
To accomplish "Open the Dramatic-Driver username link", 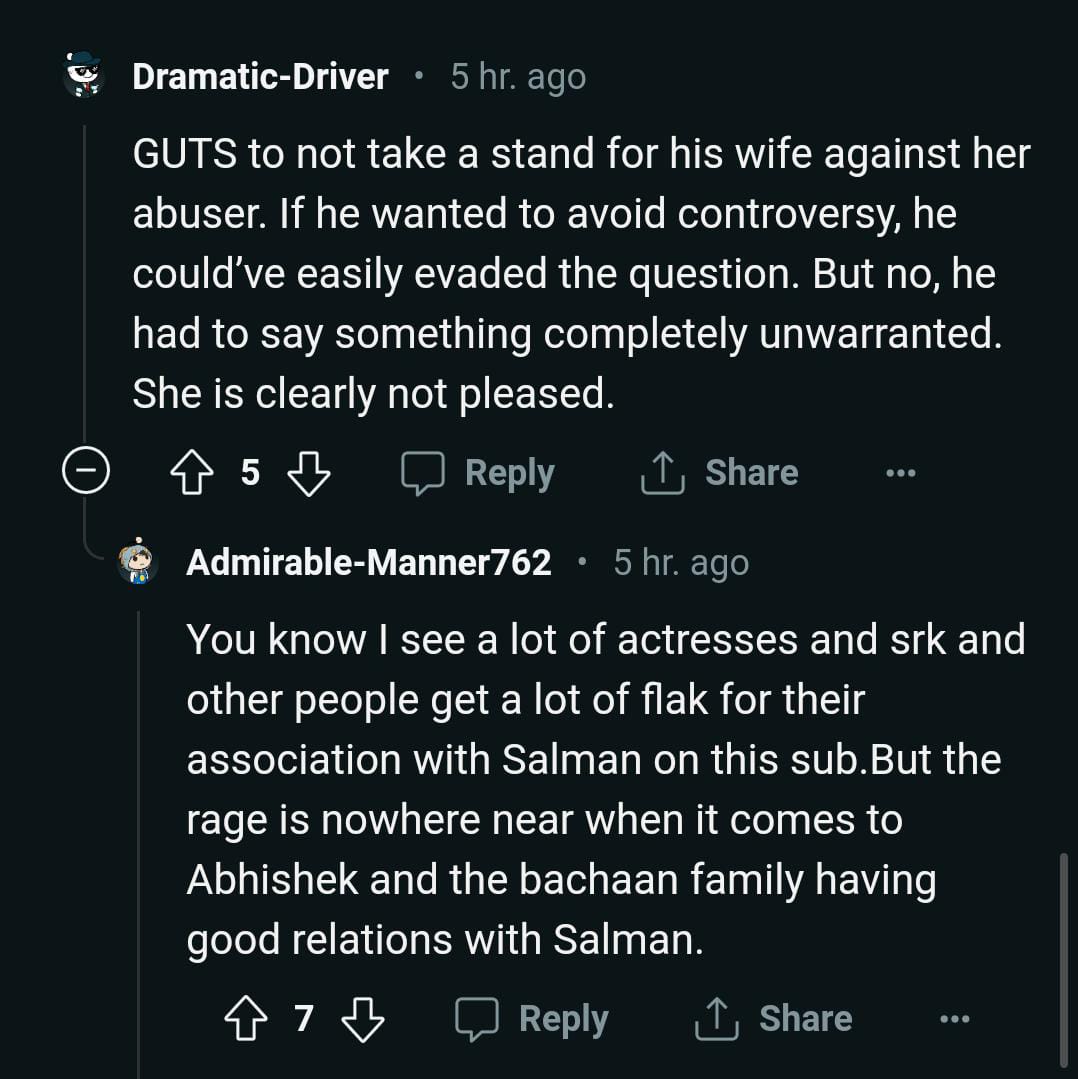I will pos(260,77).
